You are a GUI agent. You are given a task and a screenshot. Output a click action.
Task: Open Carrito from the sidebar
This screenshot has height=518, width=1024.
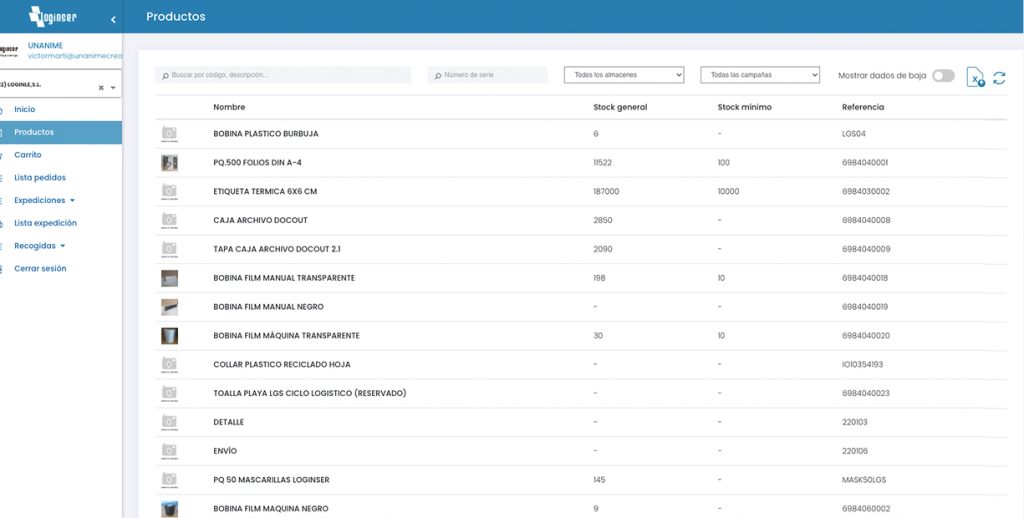[x=28, y=155]
